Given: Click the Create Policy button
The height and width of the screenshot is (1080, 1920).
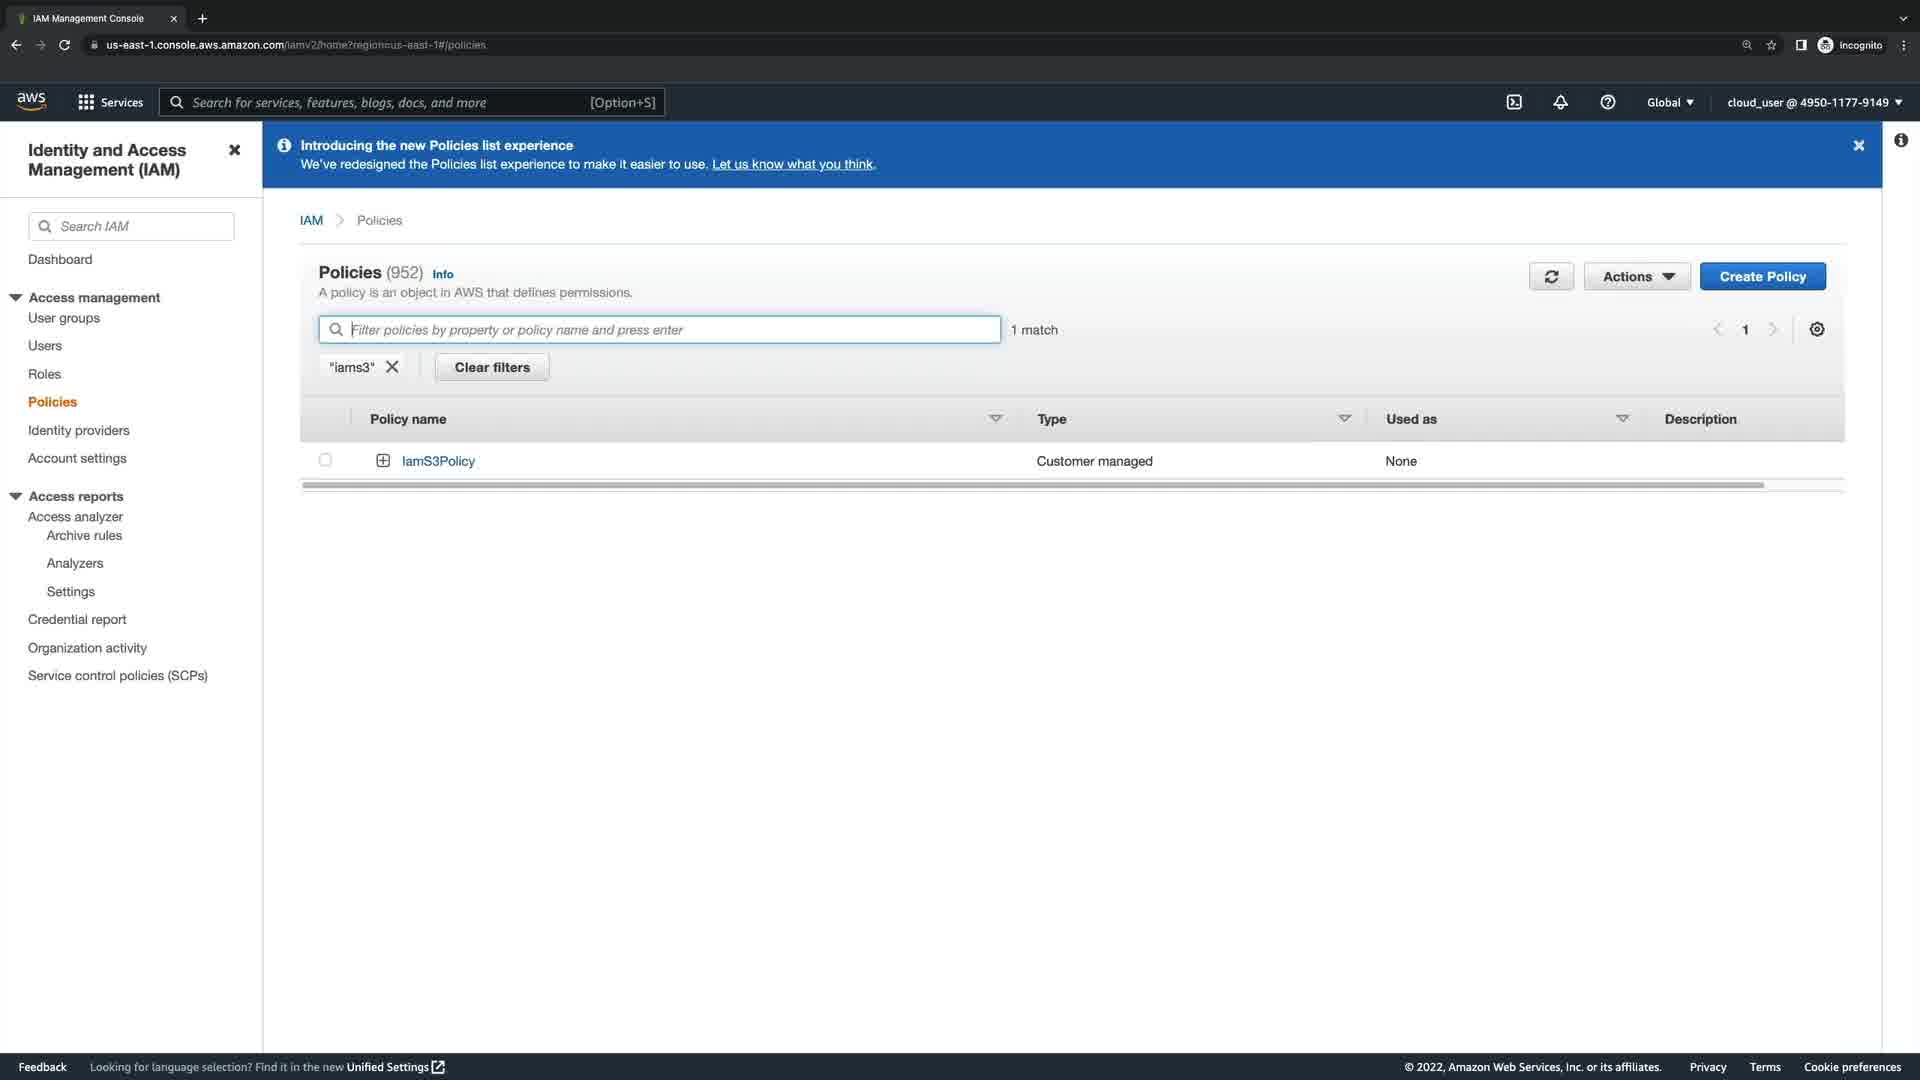Looking at the screenshot, I should (x=1762, y=277).
